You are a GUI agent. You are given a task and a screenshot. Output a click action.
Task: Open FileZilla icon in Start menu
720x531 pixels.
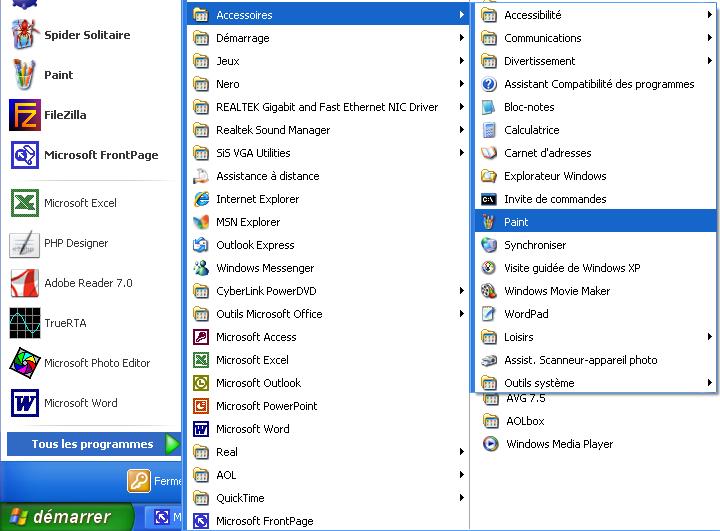(x=25, y=115)
